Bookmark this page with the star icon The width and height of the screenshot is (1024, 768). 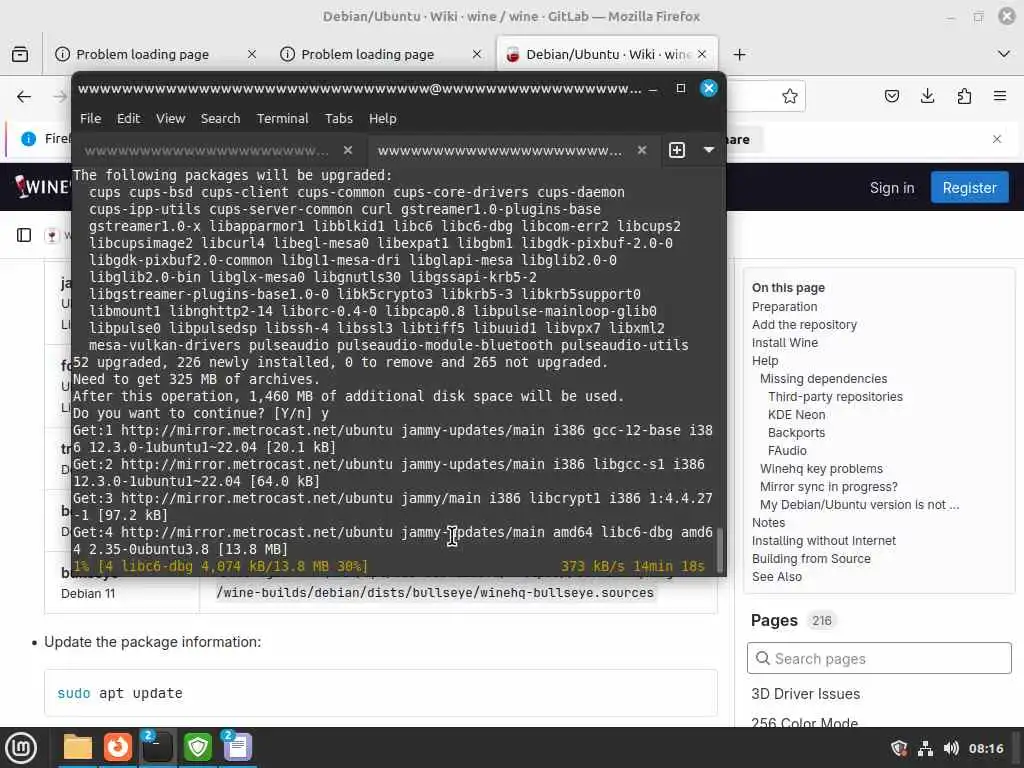pos(790,97)
